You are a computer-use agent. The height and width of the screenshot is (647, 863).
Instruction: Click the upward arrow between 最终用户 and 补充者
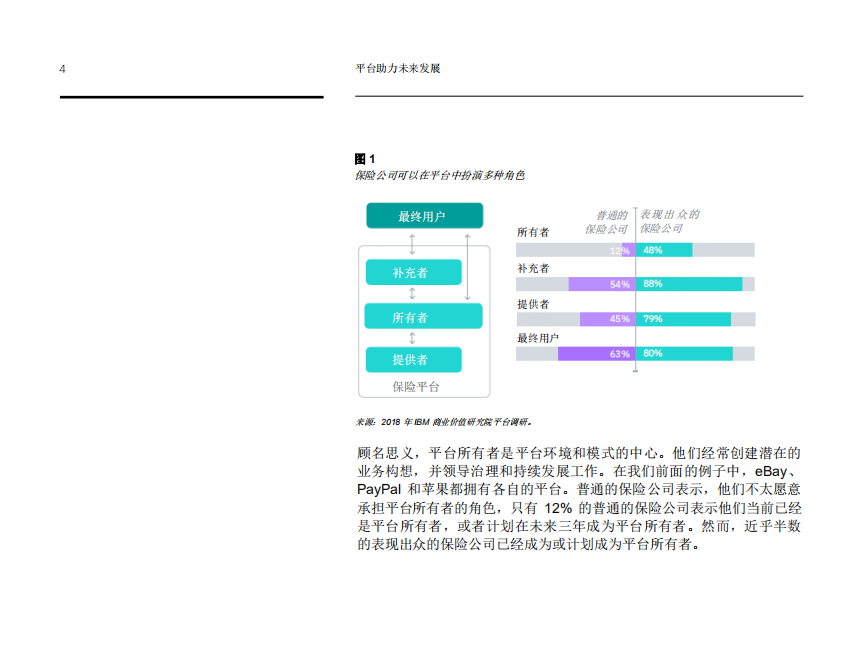(x=410, y=242)
